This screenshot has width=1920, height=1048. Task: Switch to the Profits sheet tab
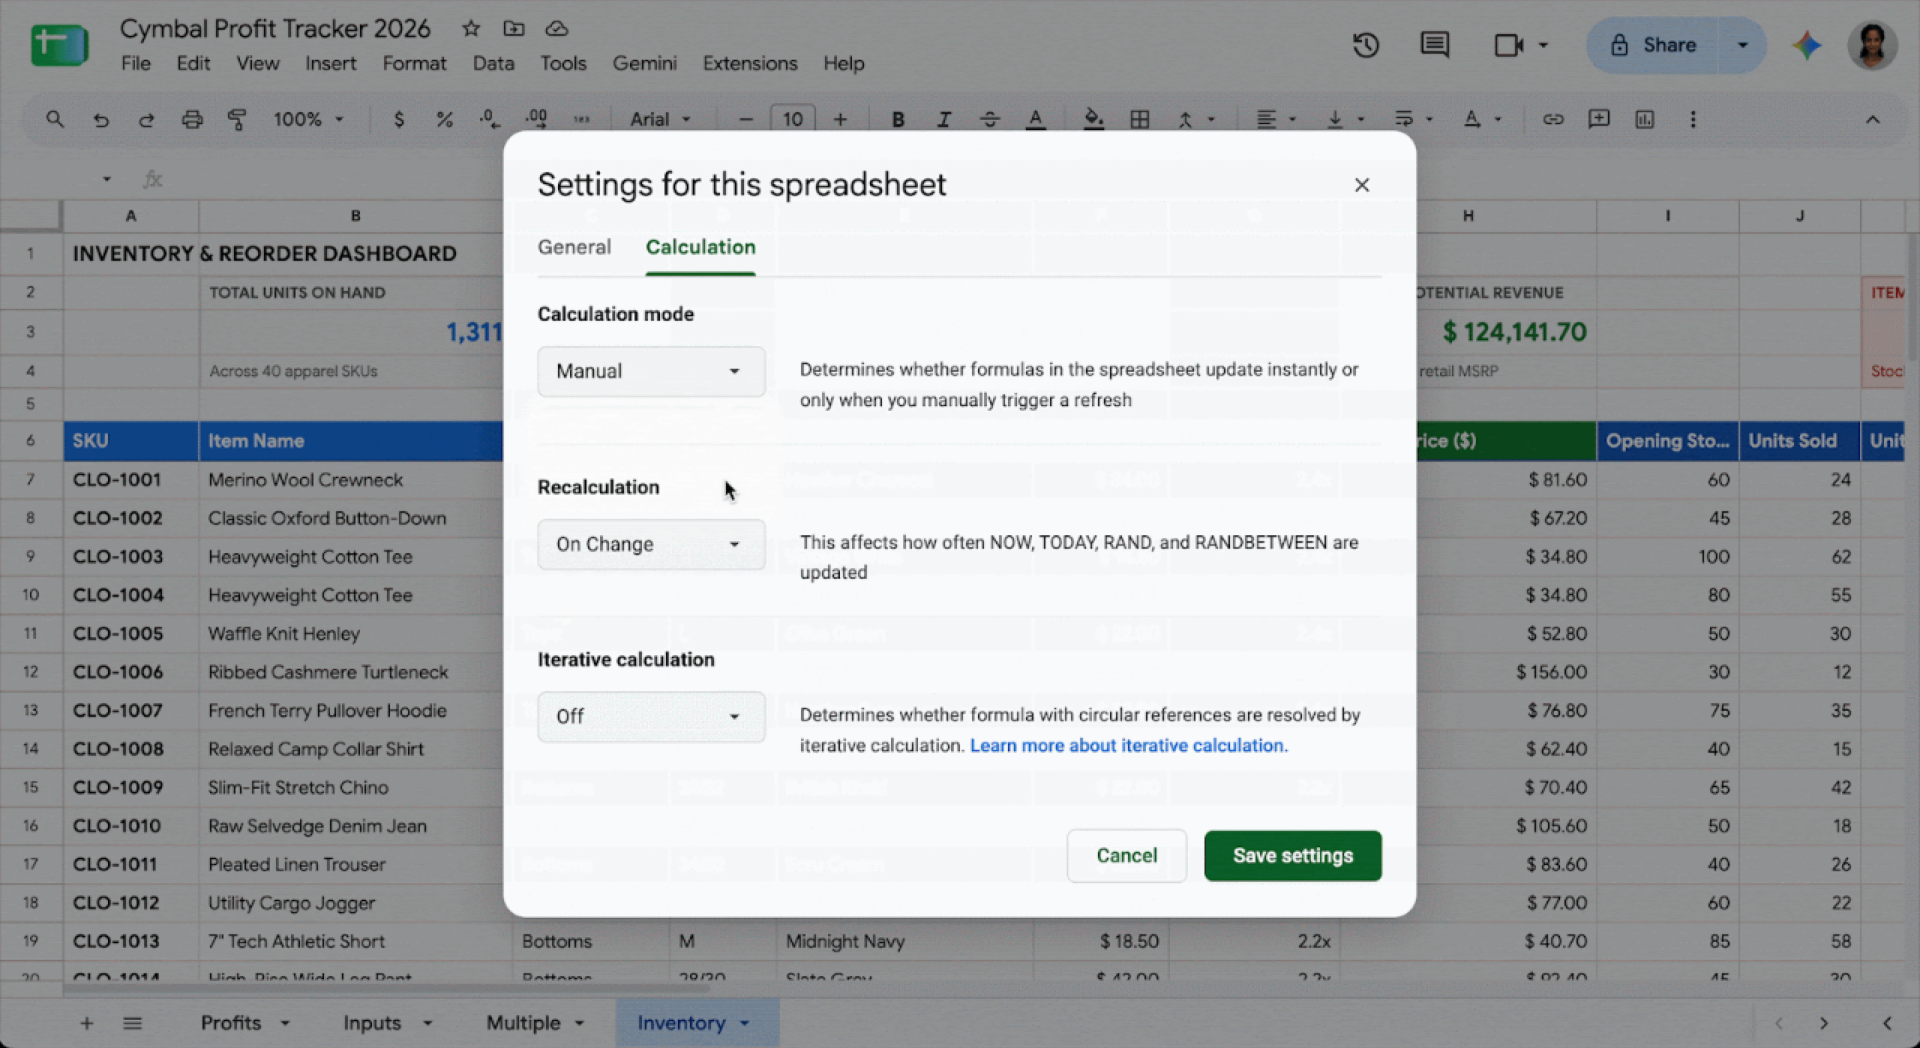[x=231, y=1023]
